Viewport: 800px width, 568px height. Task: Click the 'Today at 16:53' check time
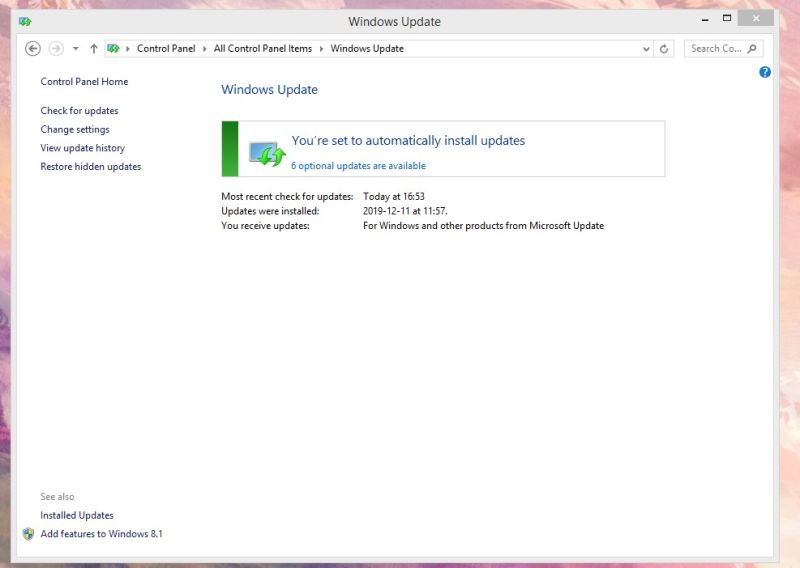394,196
